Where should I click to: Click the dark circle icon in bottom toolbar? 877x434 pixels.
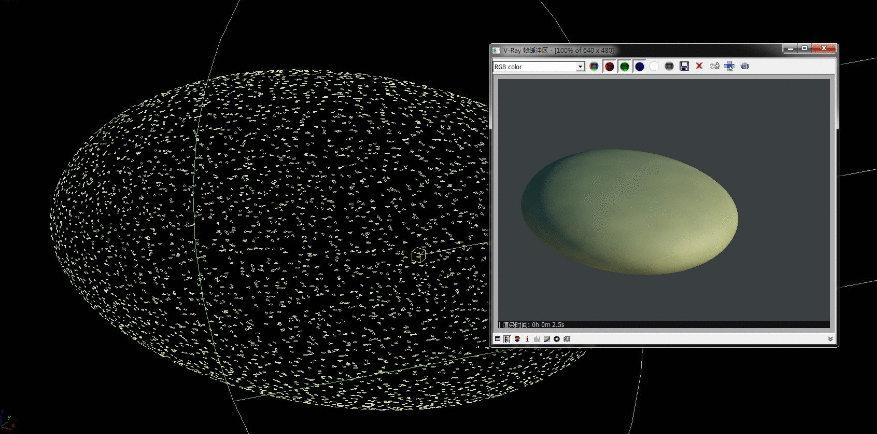[x=556, y=339]
